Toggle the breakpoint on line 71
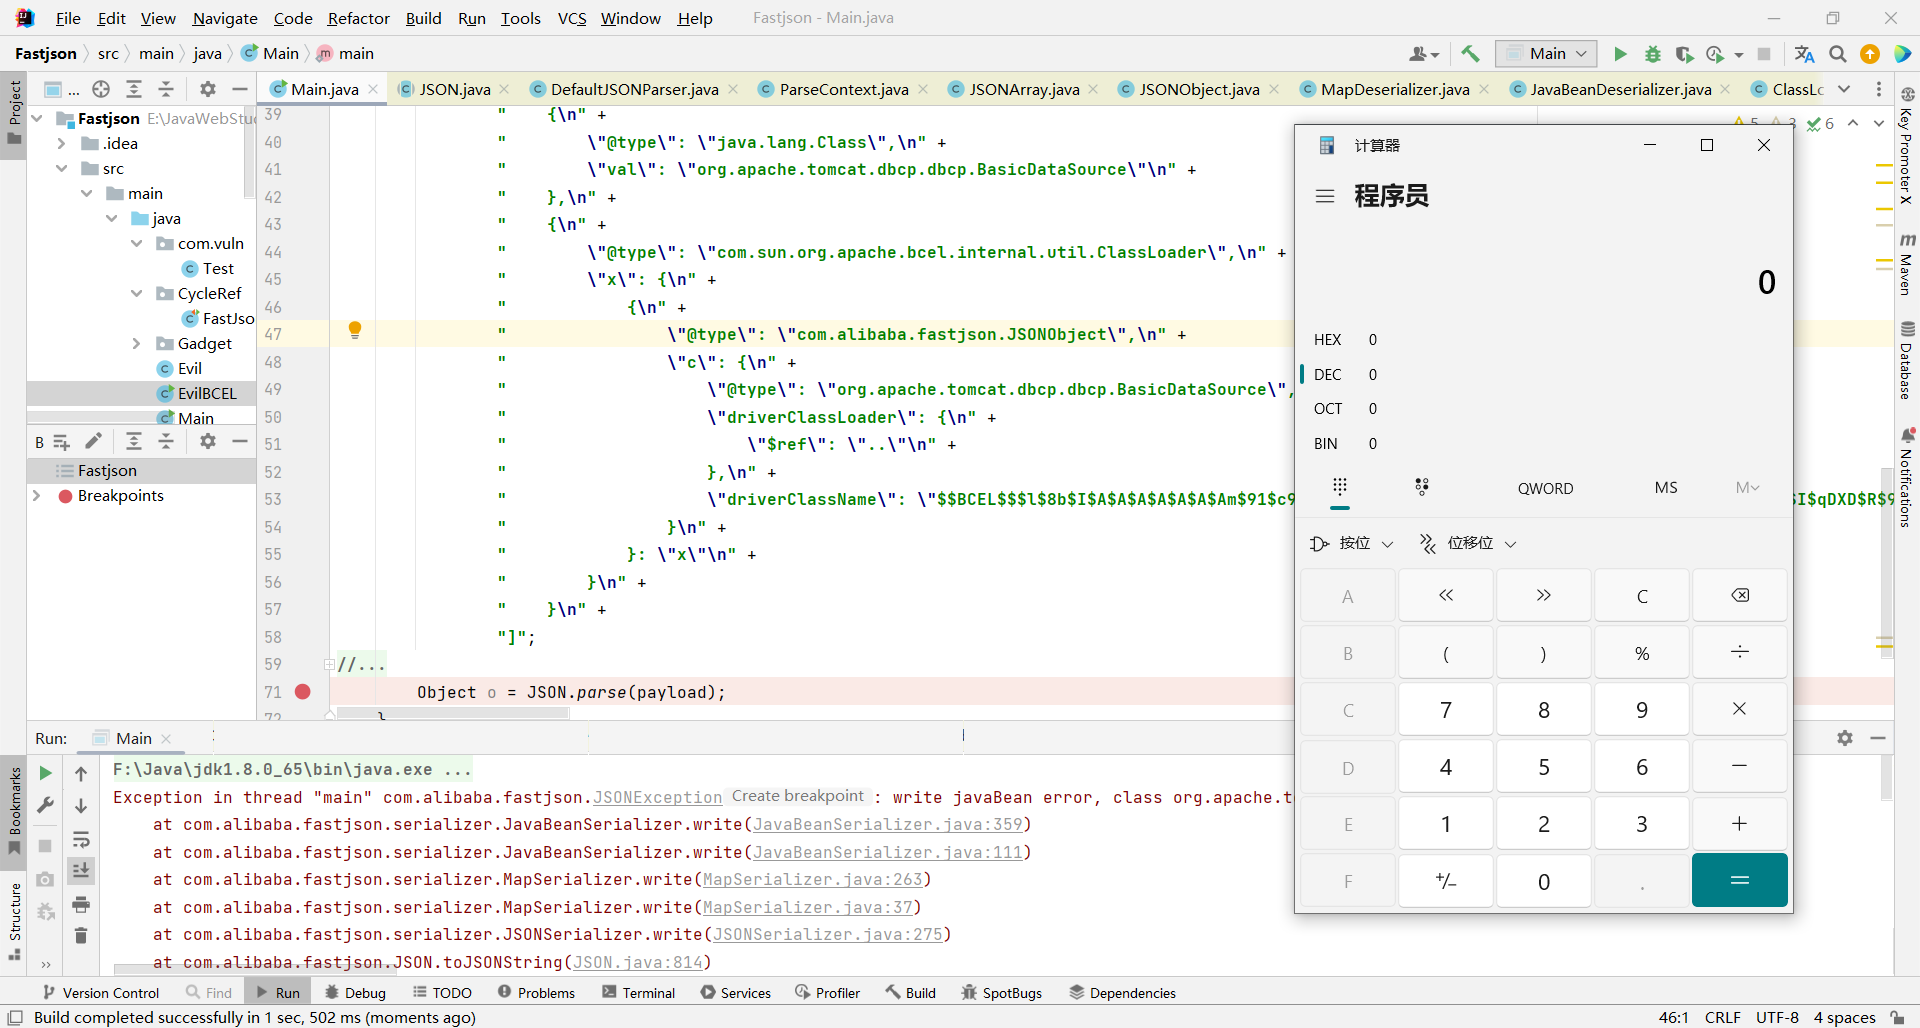Viewport: 1920px width, 1028px height. coord(303,691)
